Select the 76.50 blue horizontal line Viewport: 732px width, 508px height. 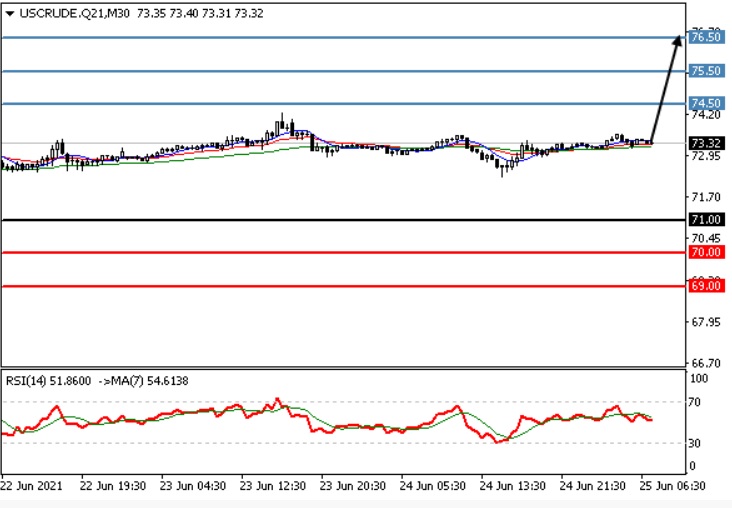pos(344,37)
